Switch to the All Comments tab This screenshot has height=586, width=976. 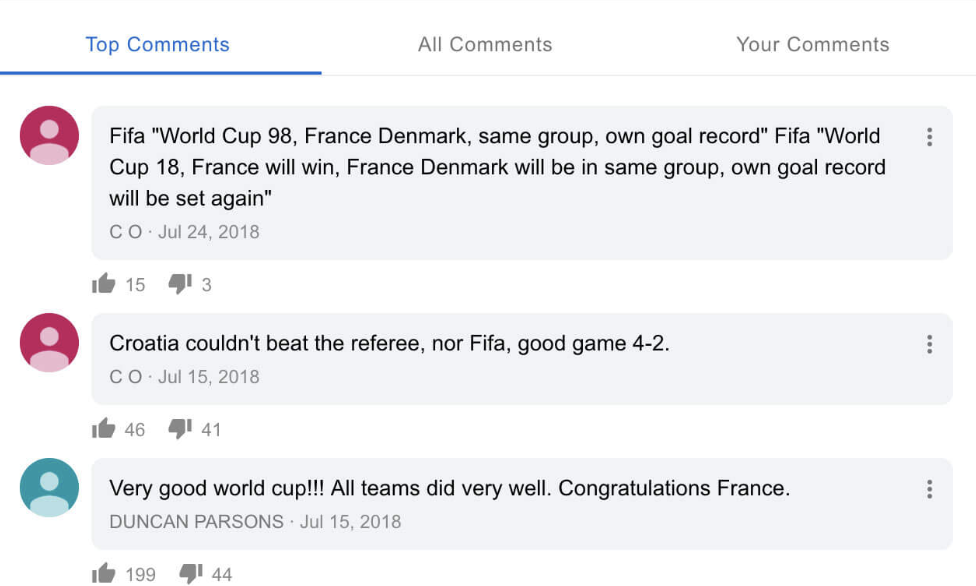click(x=485, y=44)
